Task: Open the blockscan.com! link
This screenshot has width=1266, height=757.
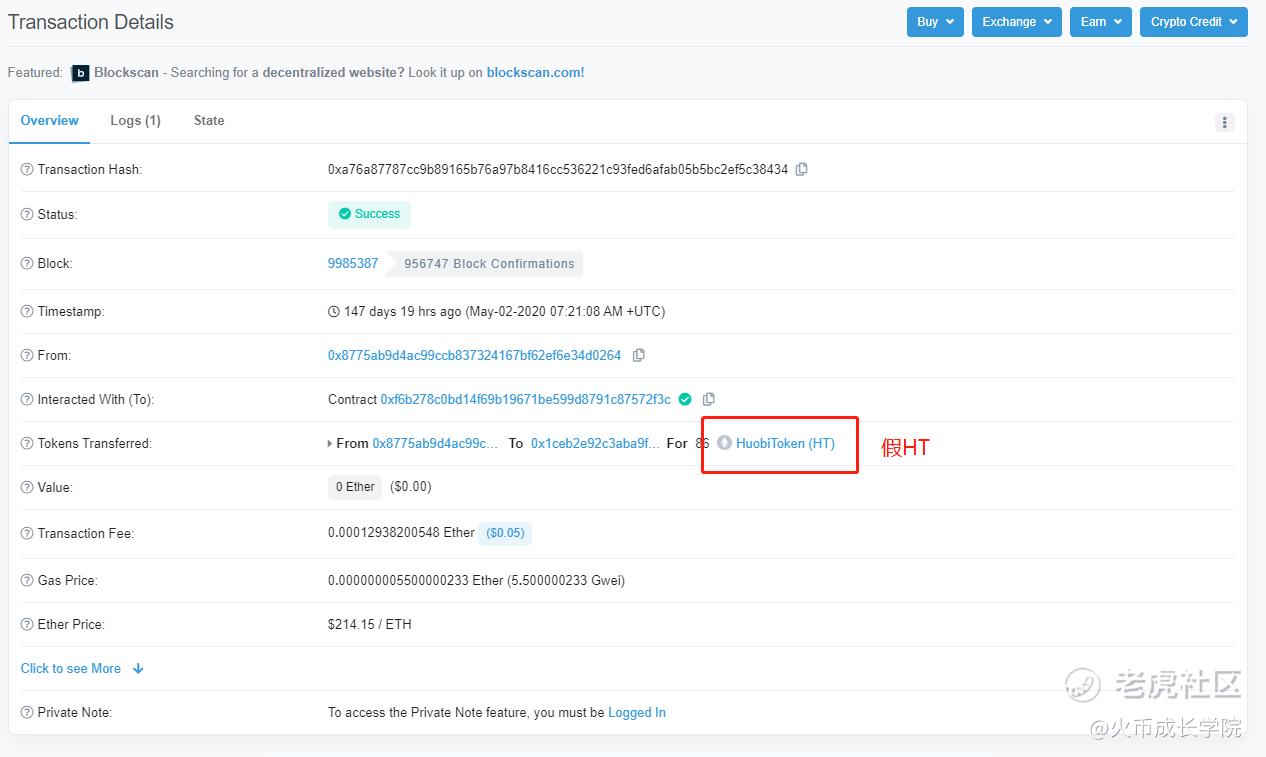Action: (535, 73)
